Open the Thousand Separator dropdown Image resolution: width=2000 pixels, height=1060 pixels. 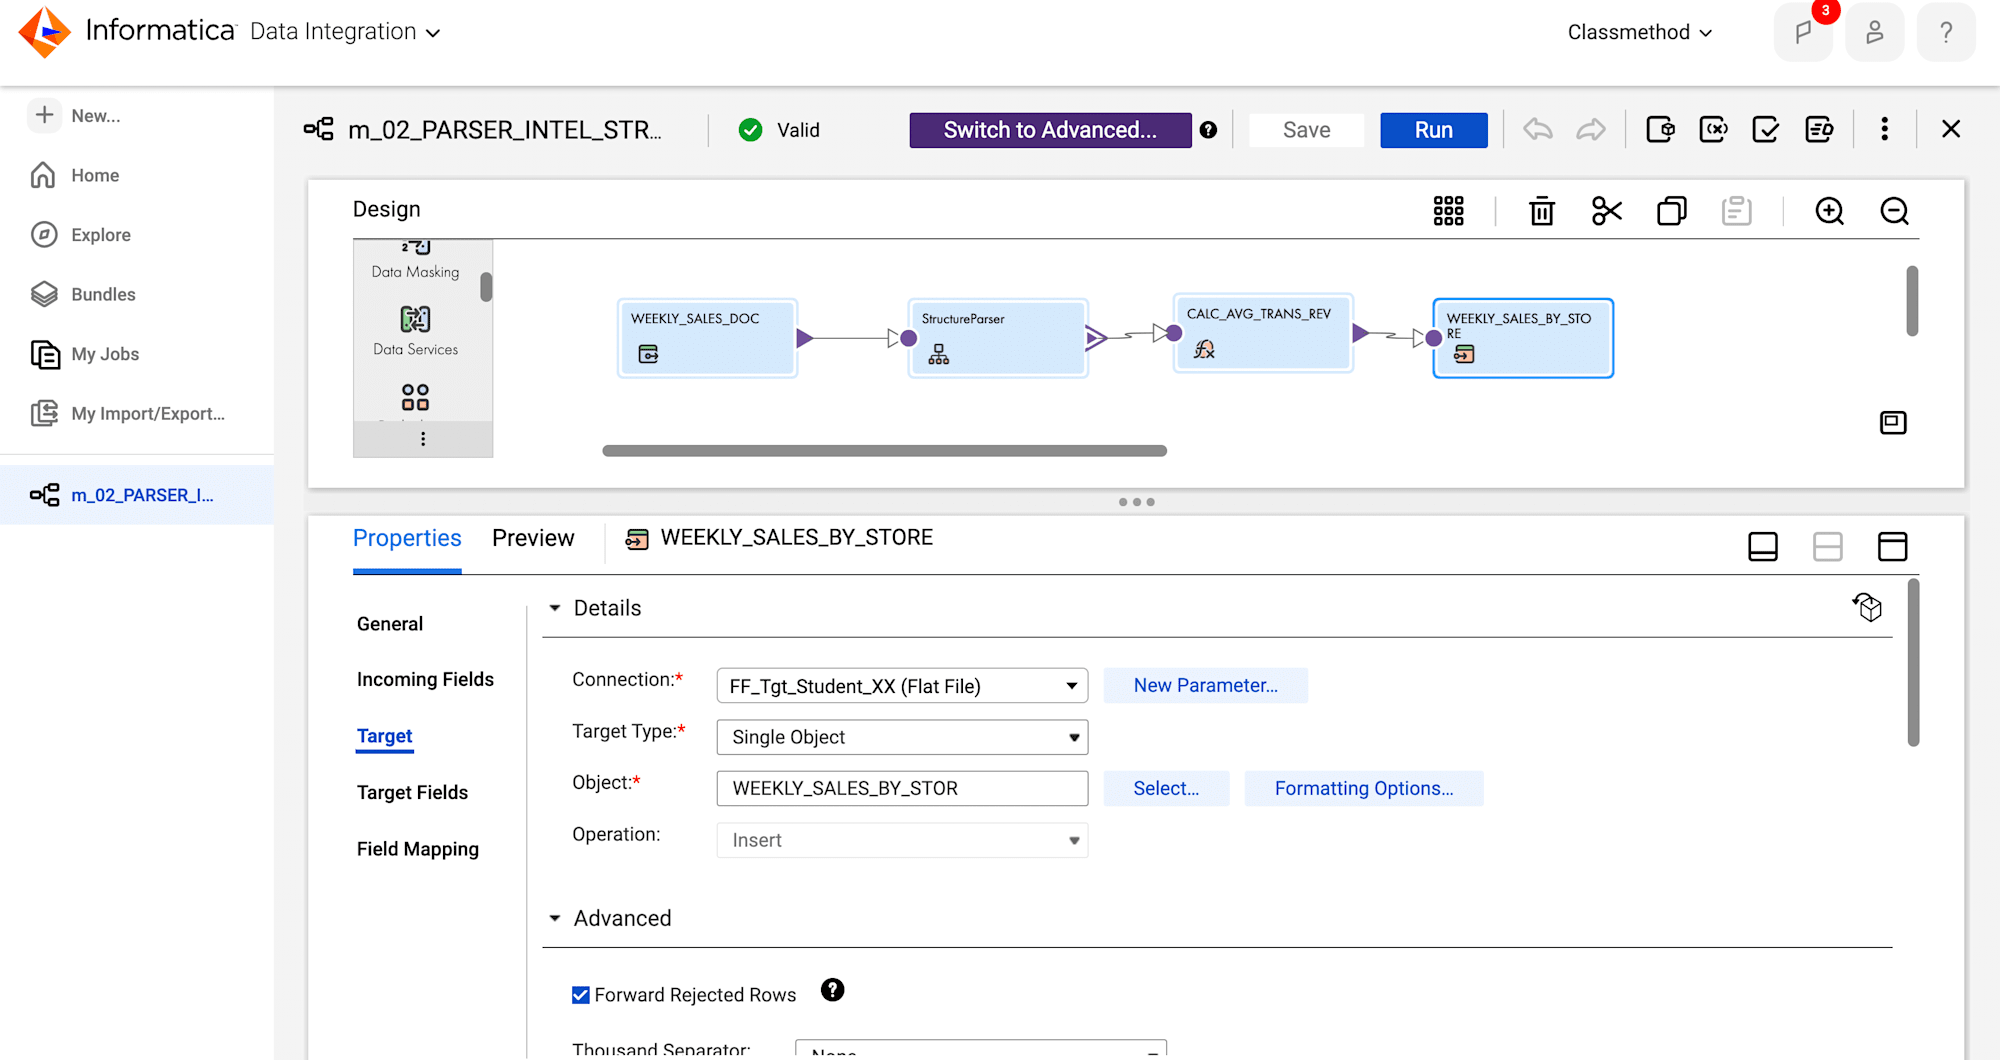click(x=980, y=1048)
